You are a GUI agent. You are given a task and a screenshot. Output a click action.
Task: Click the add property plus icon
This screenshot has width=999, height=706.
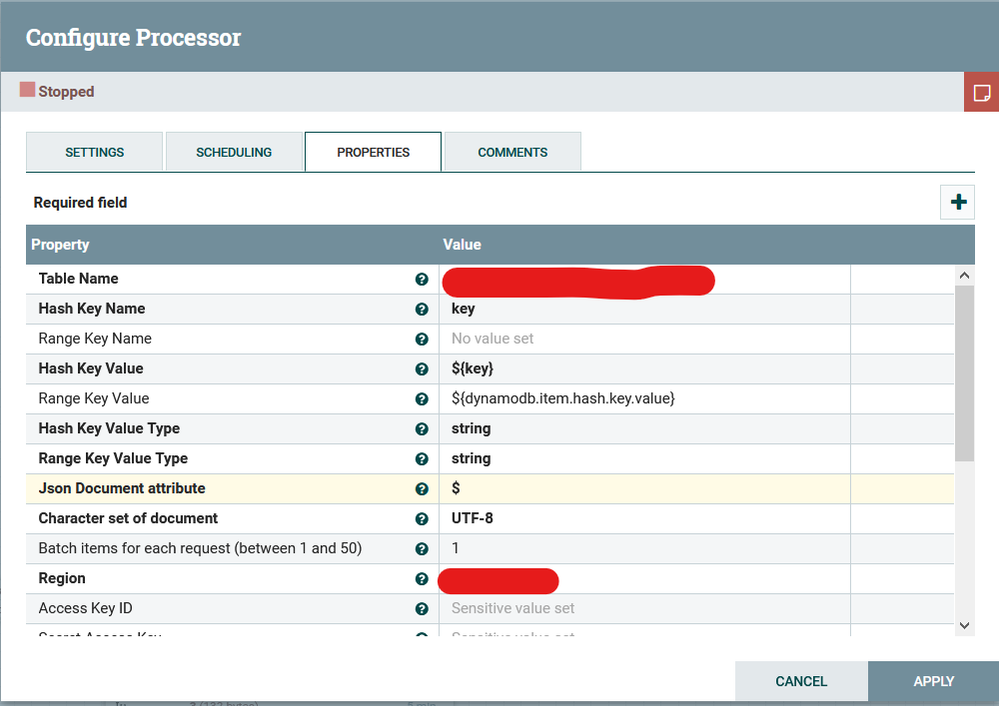(958, 202)
